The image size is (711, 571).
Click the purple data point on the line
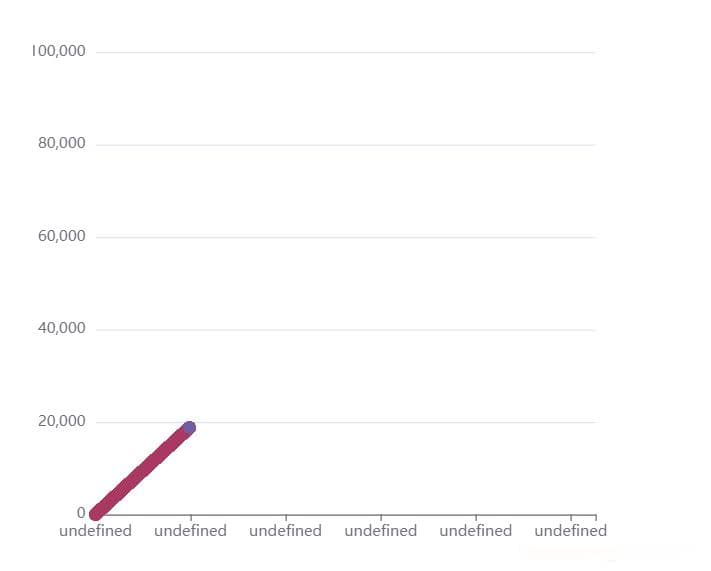(x=189, y=427)
